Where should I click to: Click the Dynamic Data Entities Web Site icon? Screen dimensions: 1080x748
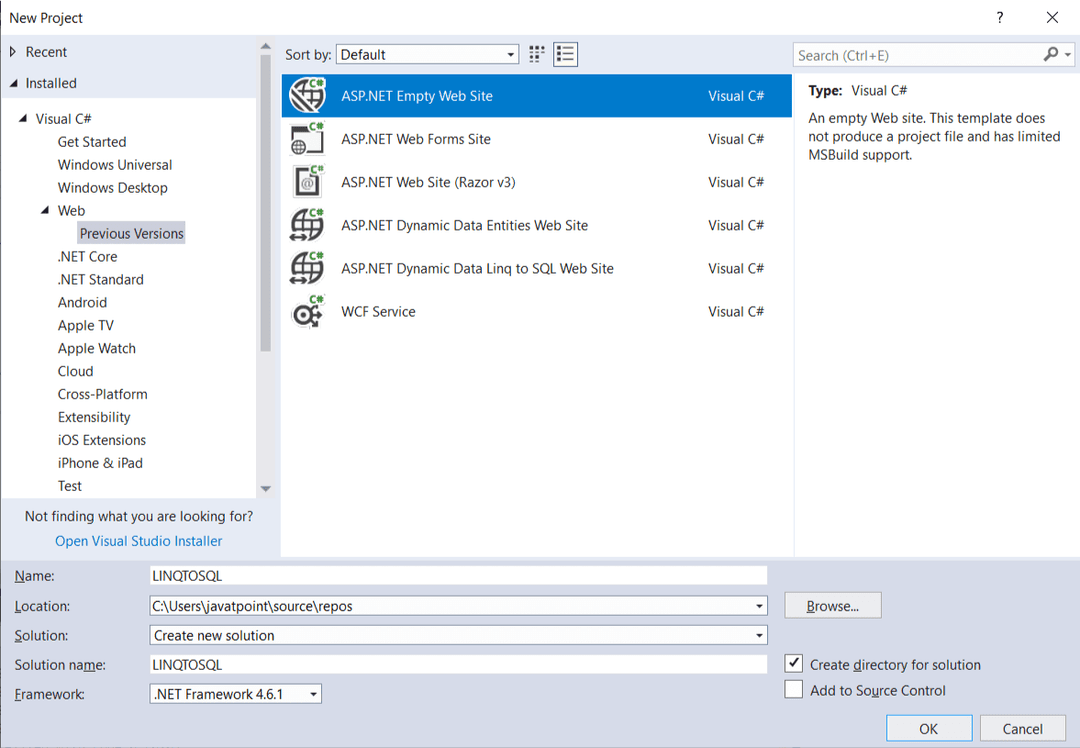[307, 225]
